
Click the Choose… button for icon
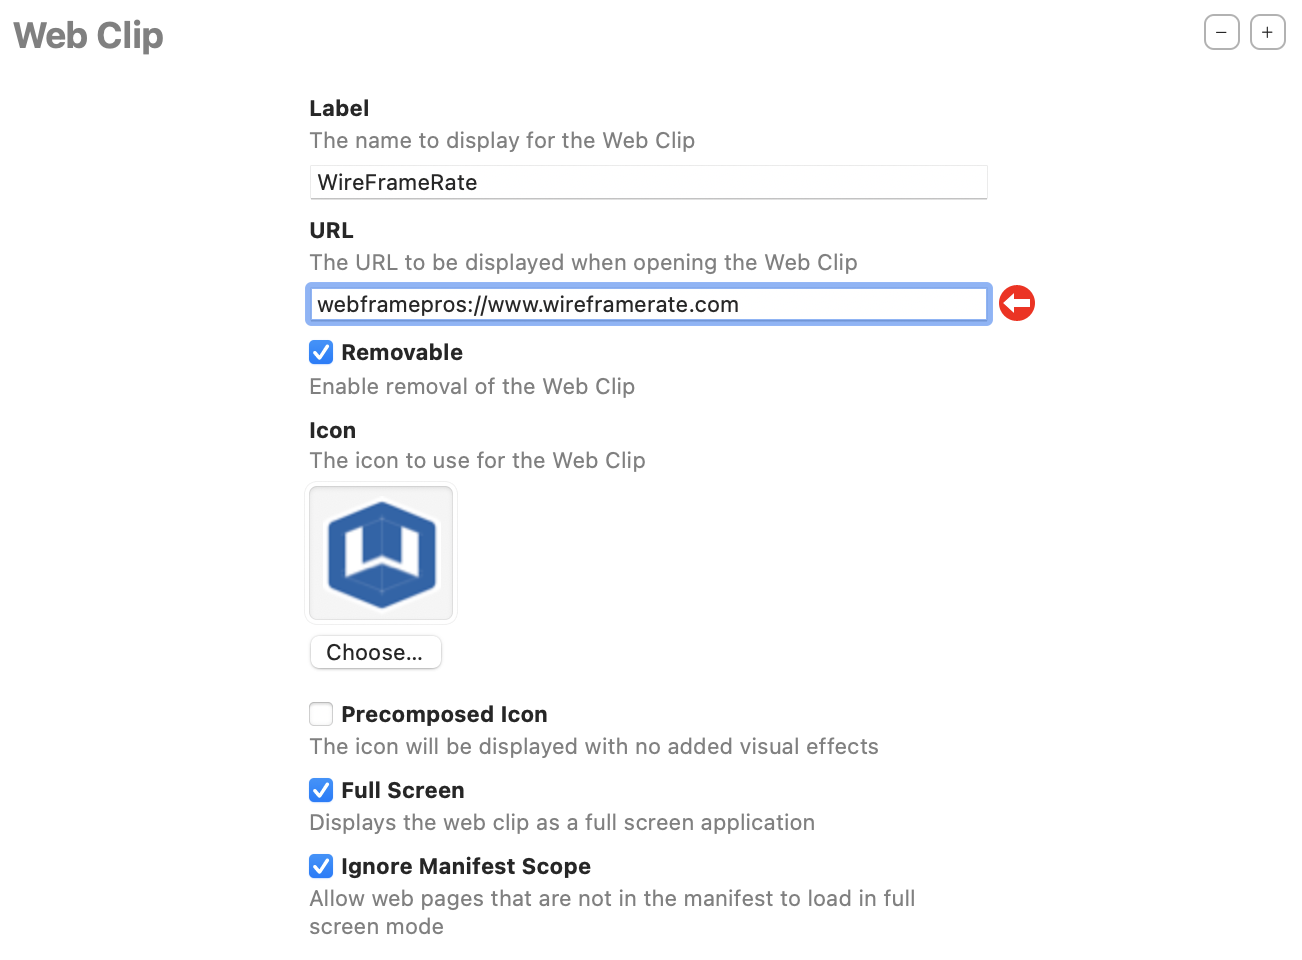(x=375, y=652)
